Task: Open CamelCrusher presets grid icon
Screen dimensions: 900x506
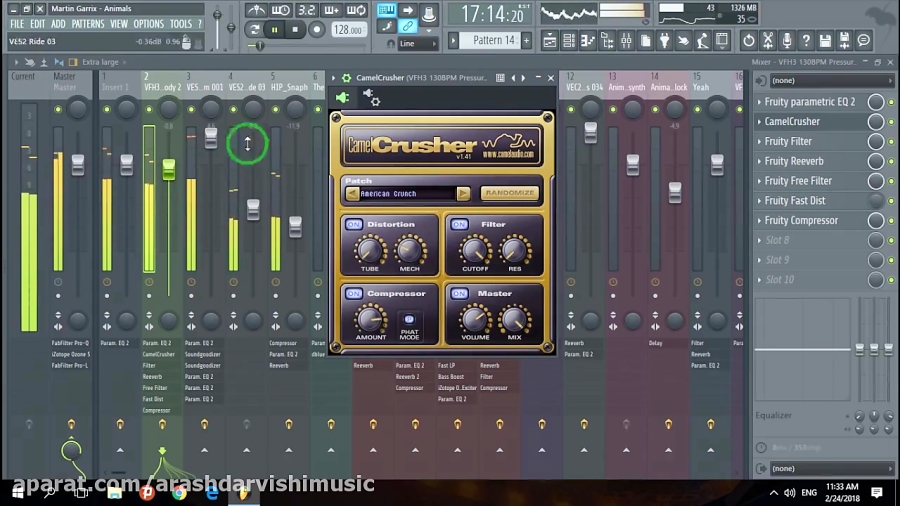Action: coord(500,78)
